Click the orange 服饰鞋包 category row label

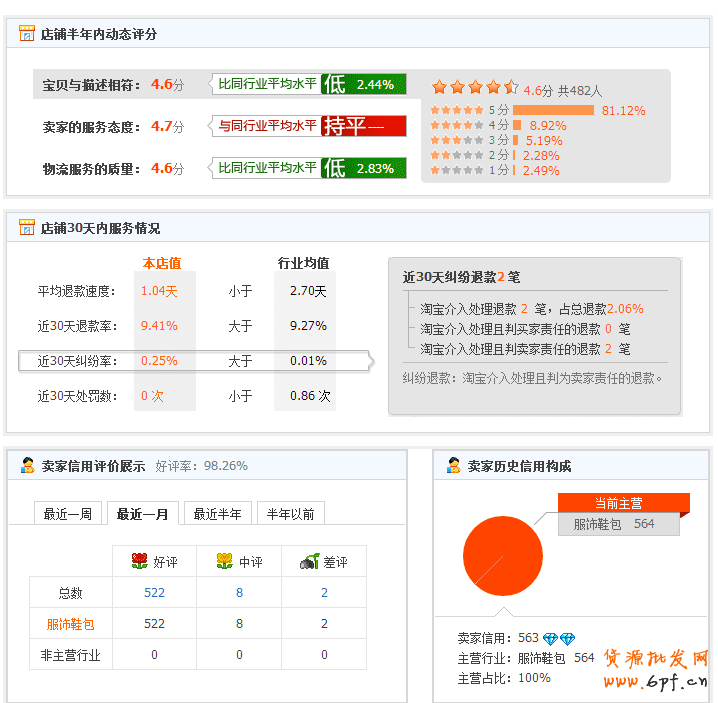[71, 624]
